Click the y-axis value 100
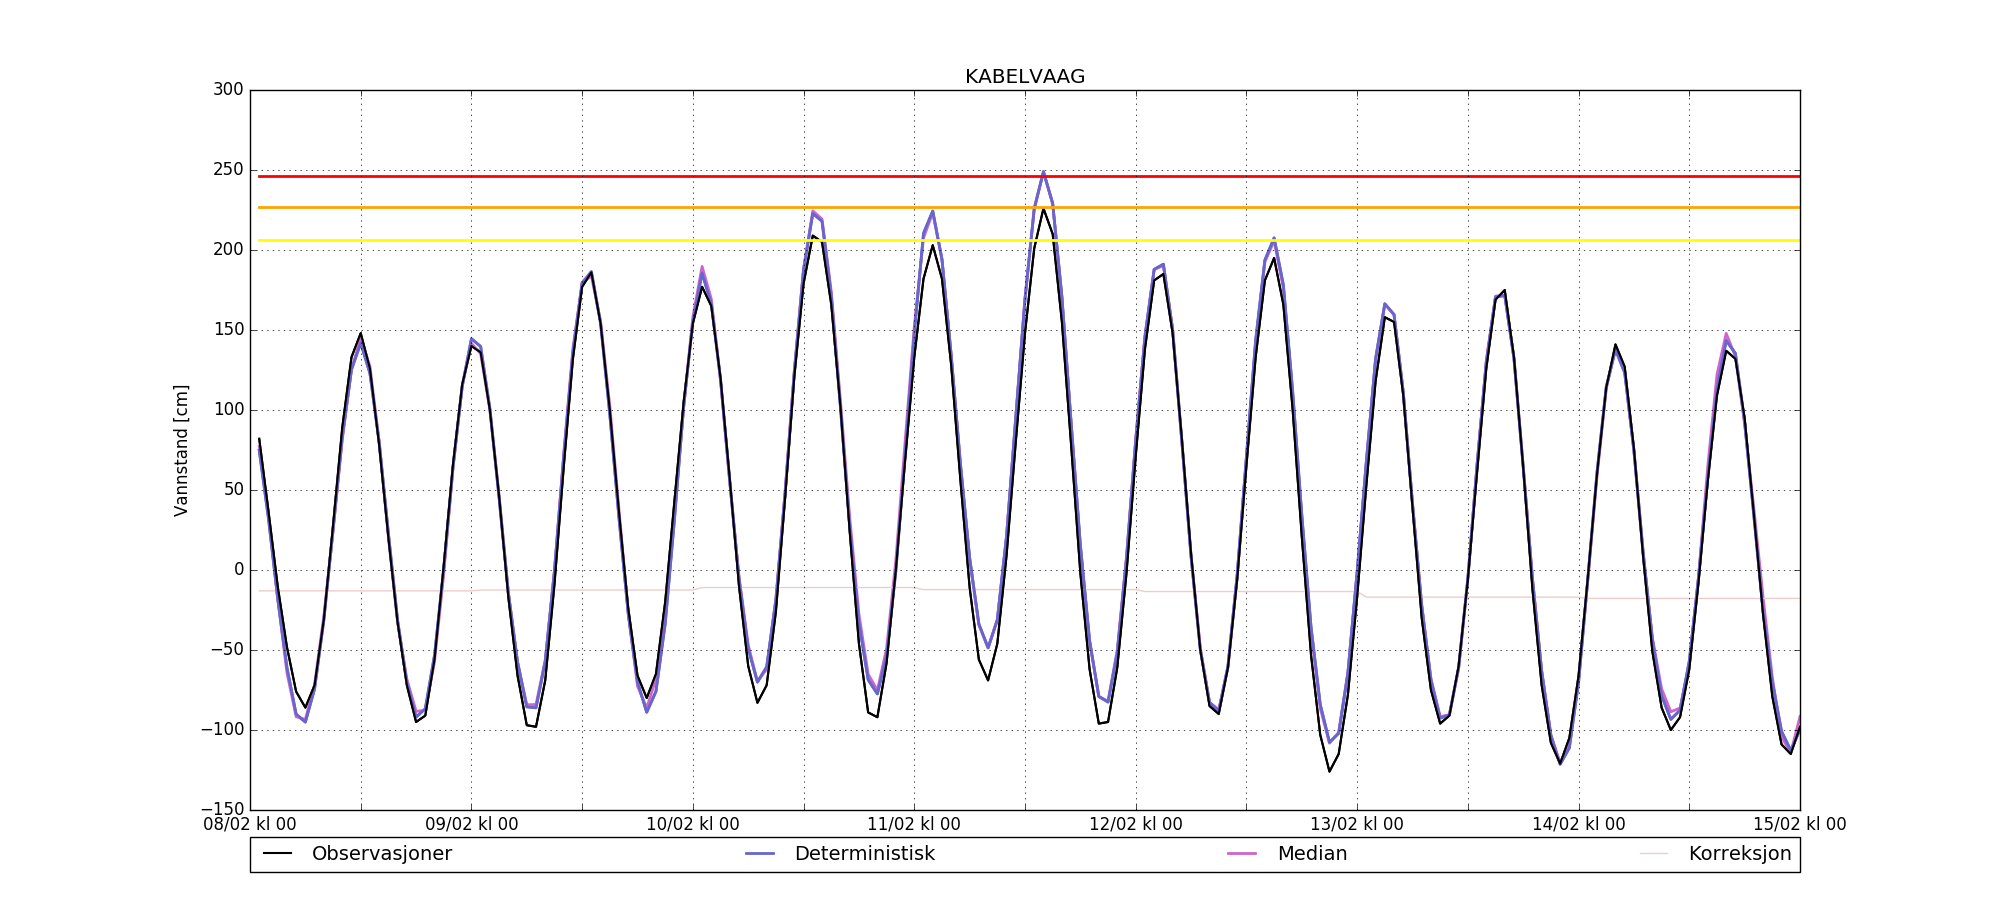The width and height of the screenshot is (2000, 900). (x=228, y=410)
